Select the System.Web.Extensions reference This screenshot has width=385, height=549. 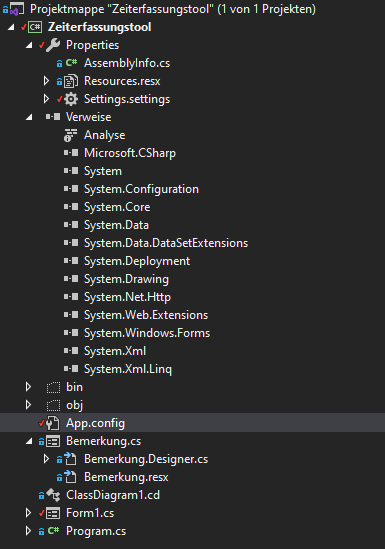pos(146,315)
